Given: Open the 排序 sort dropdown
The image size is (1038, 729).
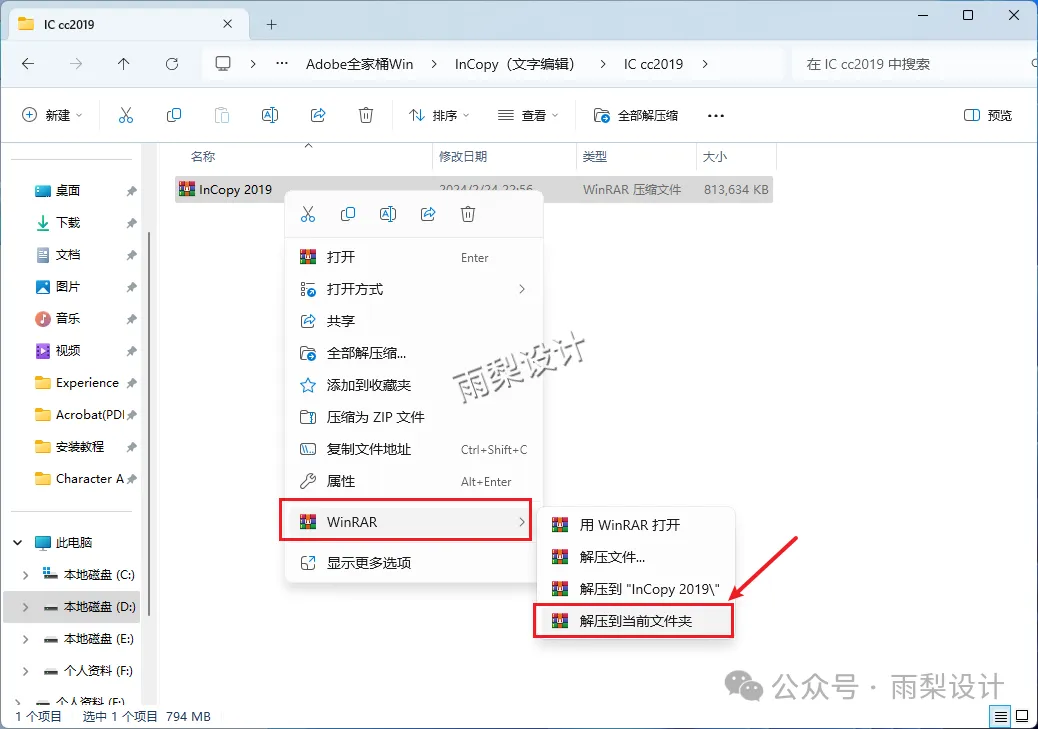Looking at the screenshot, I should click(x=439, y=115).
